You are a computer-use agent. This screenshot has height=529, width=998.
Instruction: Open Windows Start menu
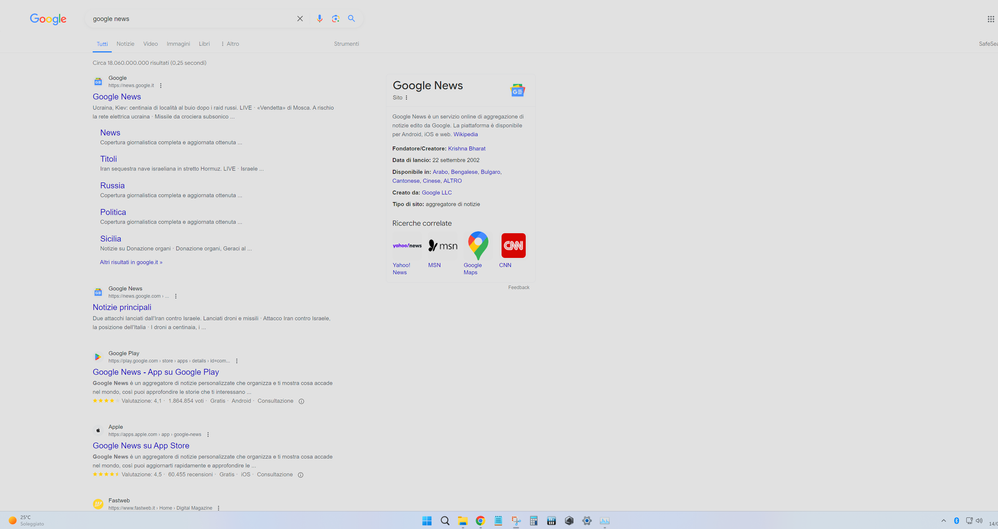coord(427,521)
